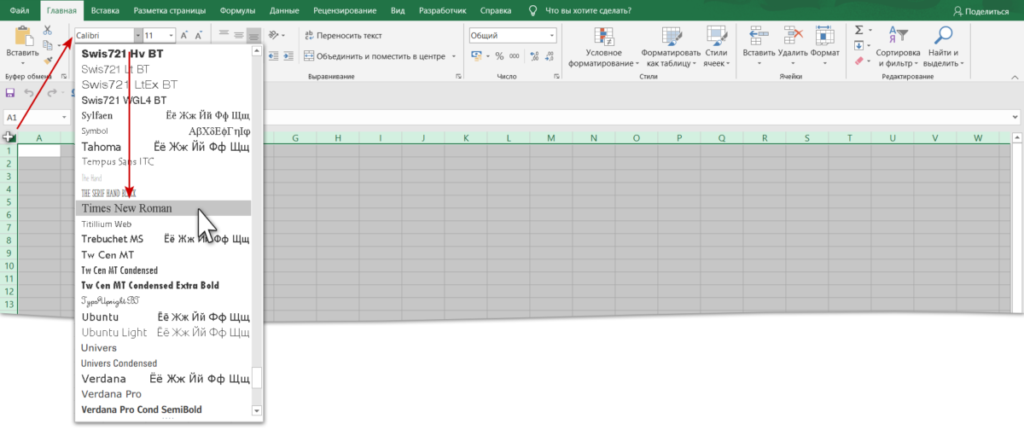
Task: Select Ubuntu font in the list
Action: pos(163,317)
